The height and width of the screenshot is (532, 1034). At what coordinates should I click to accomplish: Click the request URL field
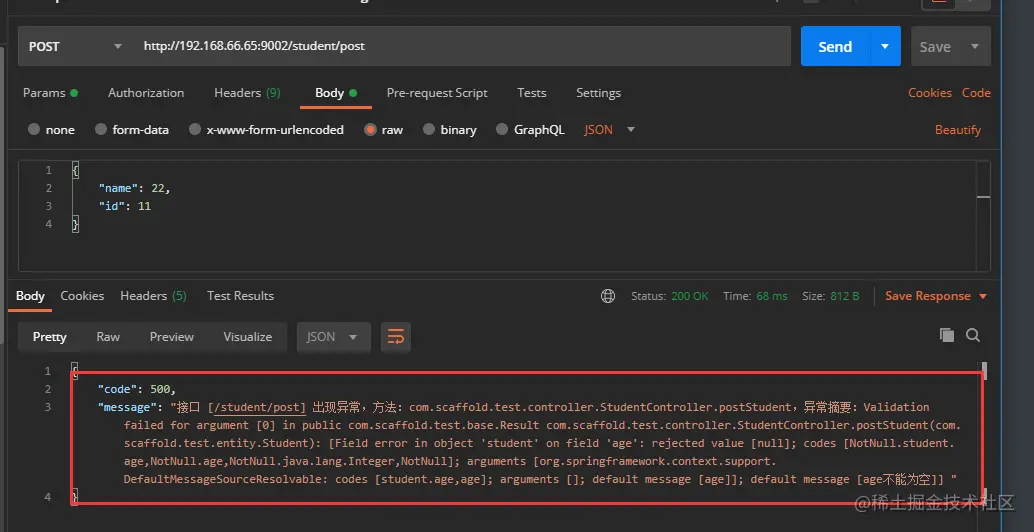coord(462,46)
